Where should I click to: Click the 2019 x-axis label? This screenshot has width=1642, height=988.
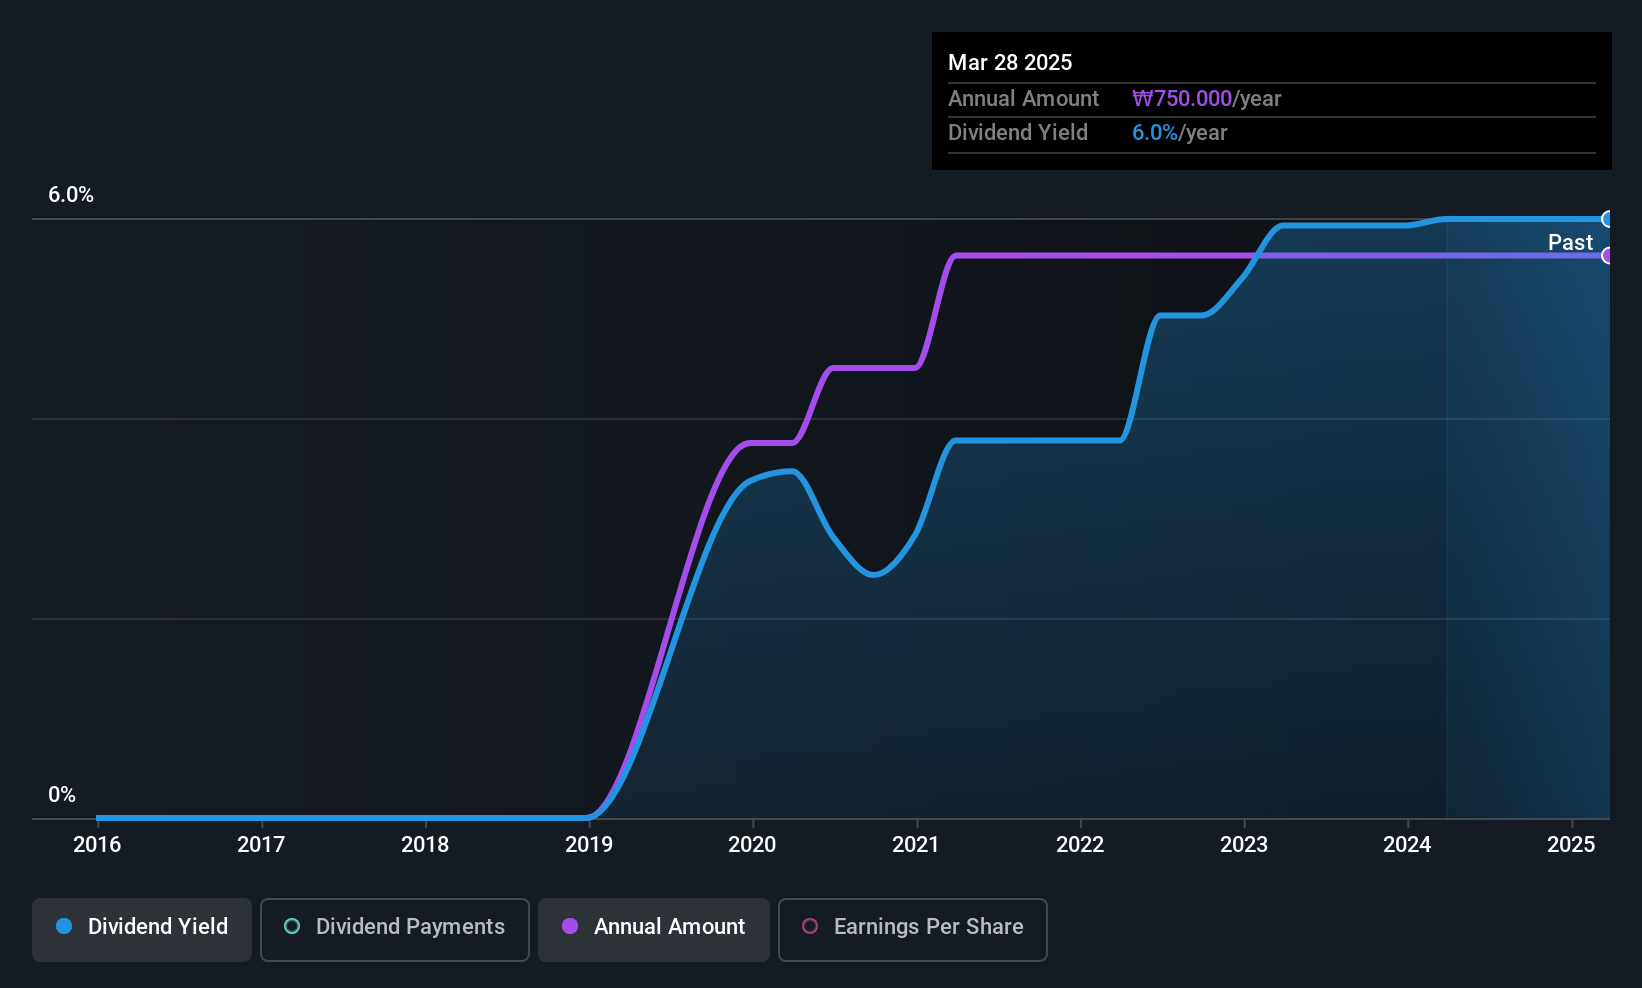tap(589, 844)
